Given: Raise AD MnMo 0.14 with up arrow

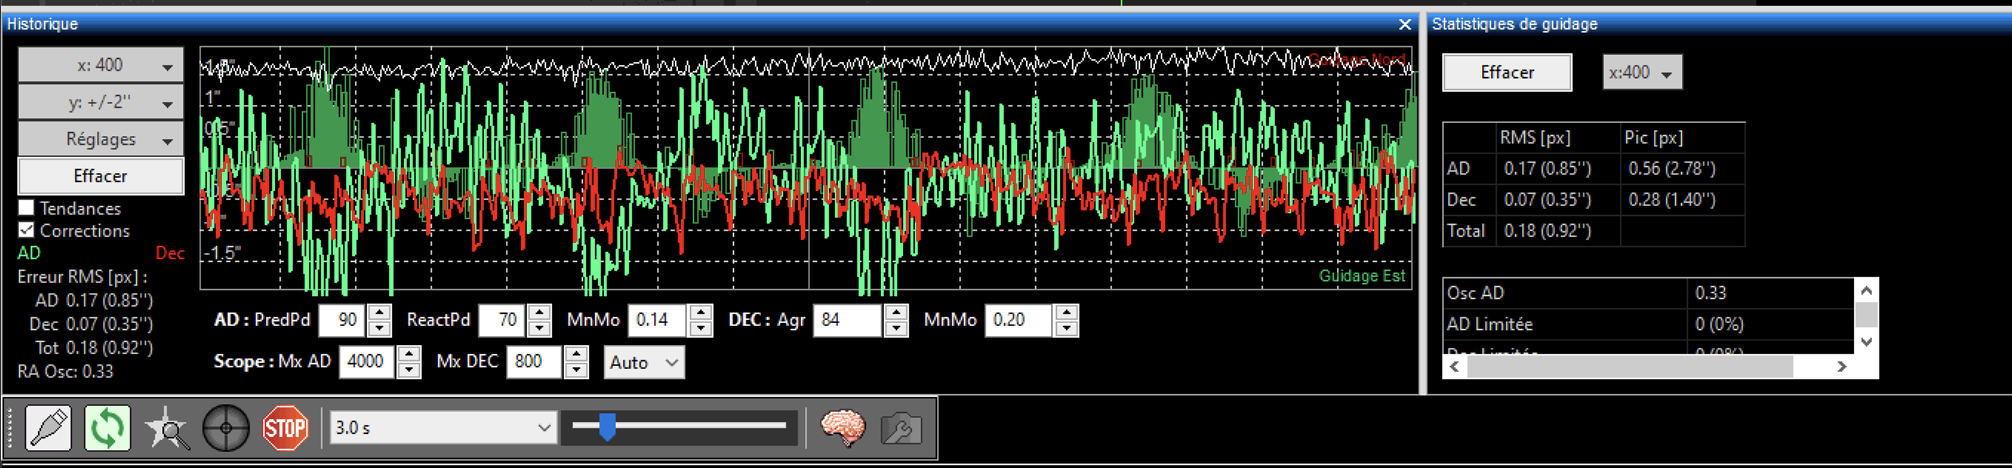Looking at the screenshot, I should click(x=701, y=313).
